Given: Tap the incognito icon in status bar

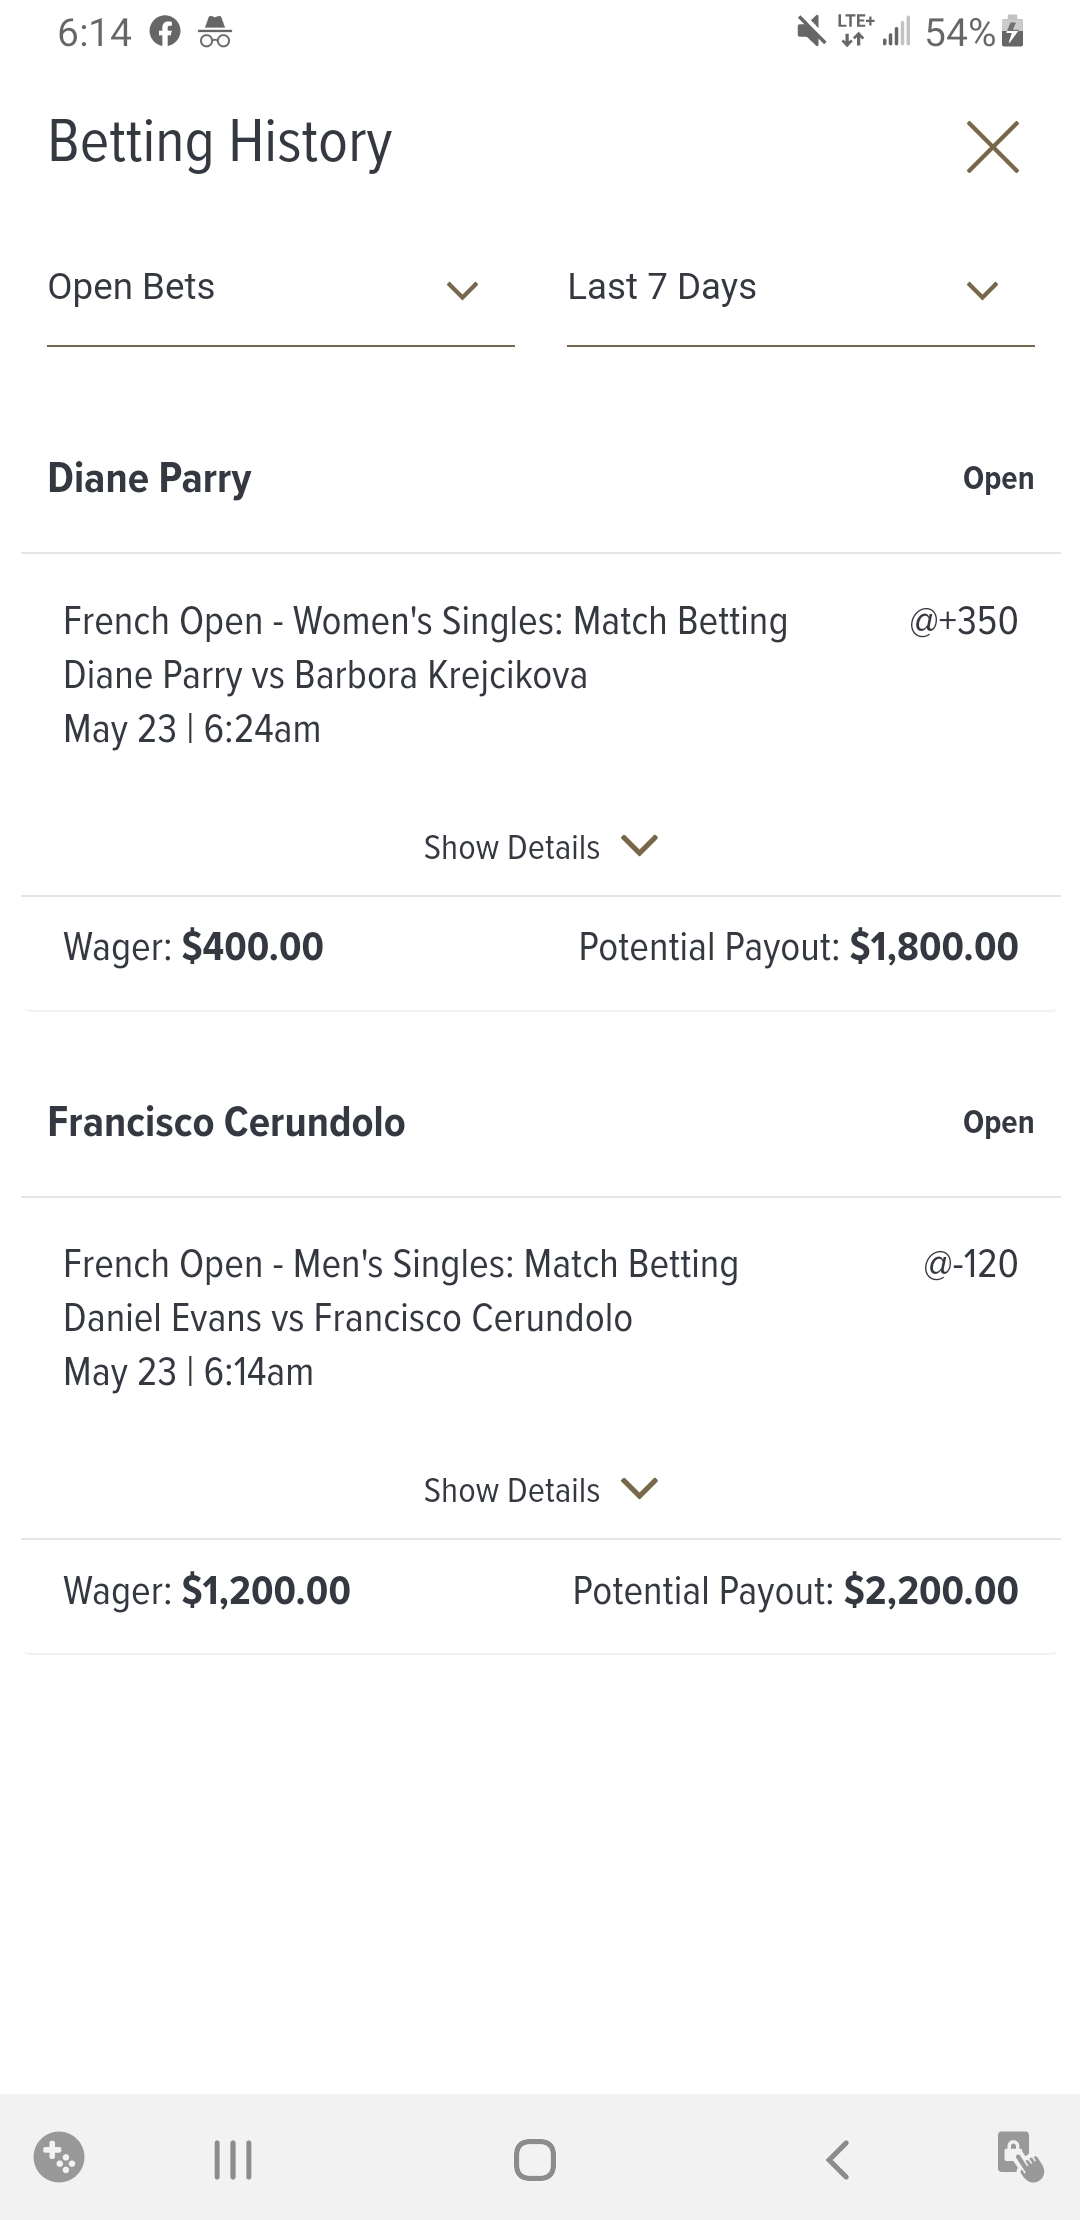Looking at the screenshot, I should [x=215, y=33].
